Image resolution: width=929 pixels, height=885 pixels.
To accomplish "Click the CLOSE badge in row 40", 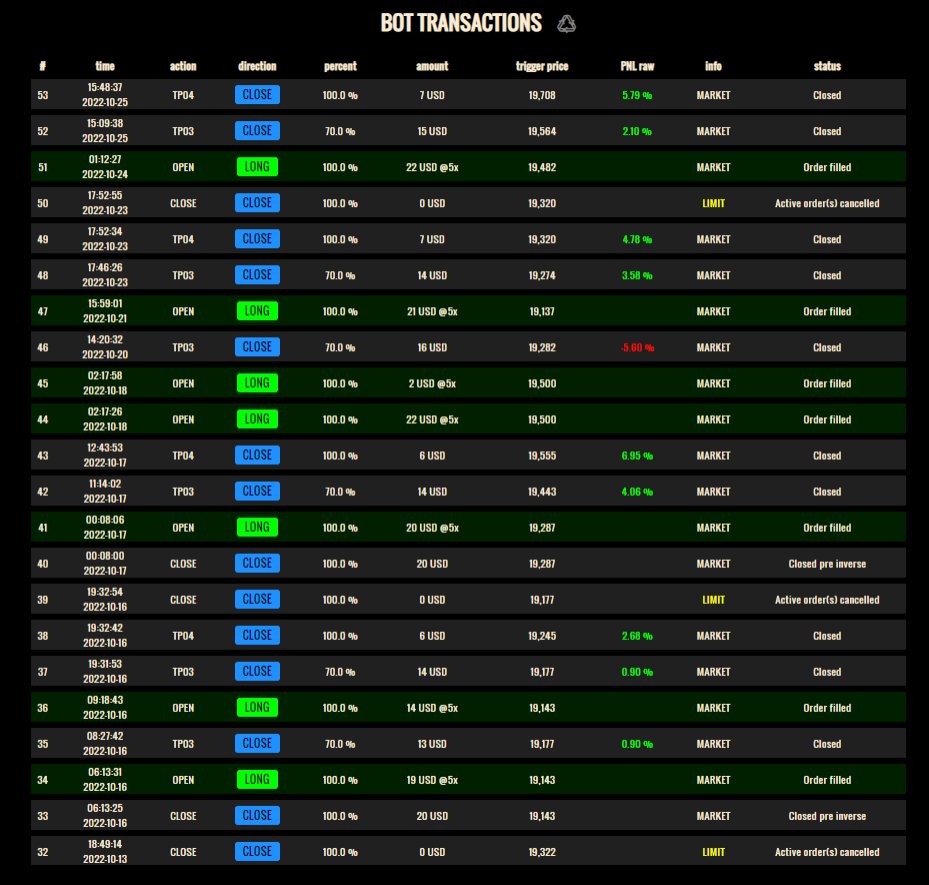I will (257, 563).
